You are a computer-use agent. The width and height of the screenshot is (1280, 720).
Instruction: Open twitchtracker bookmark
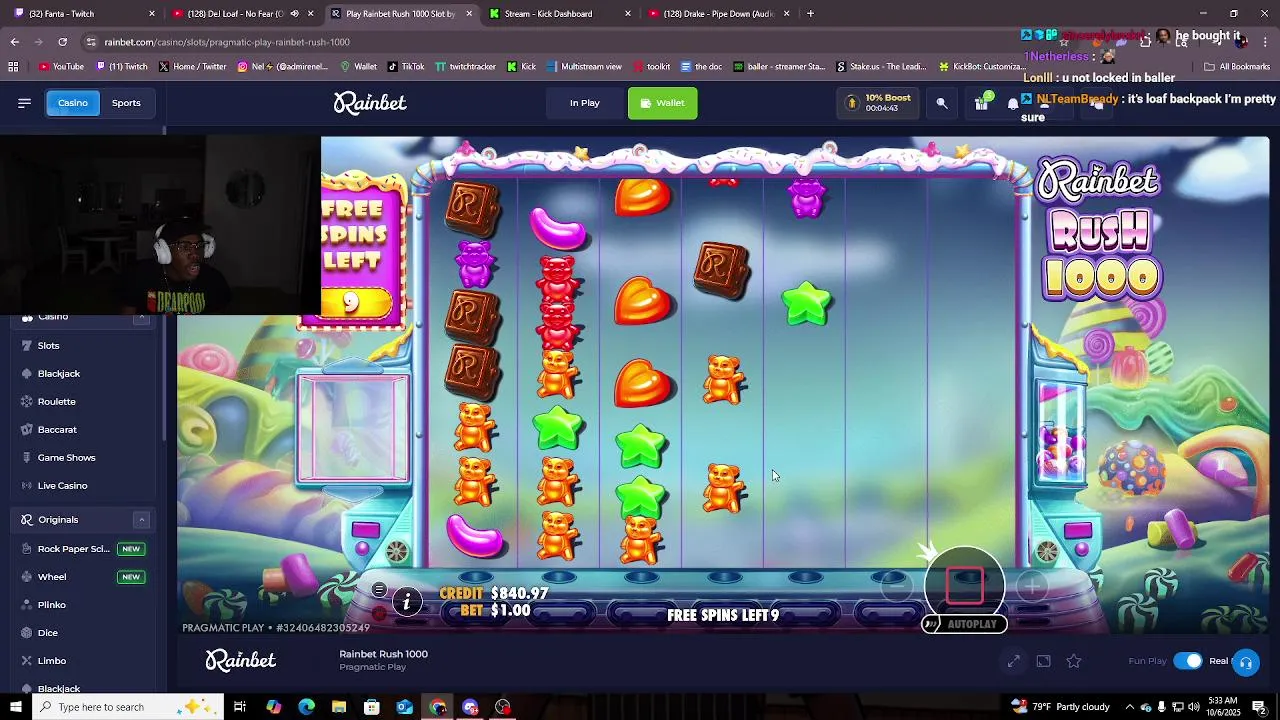pos(465,67)
